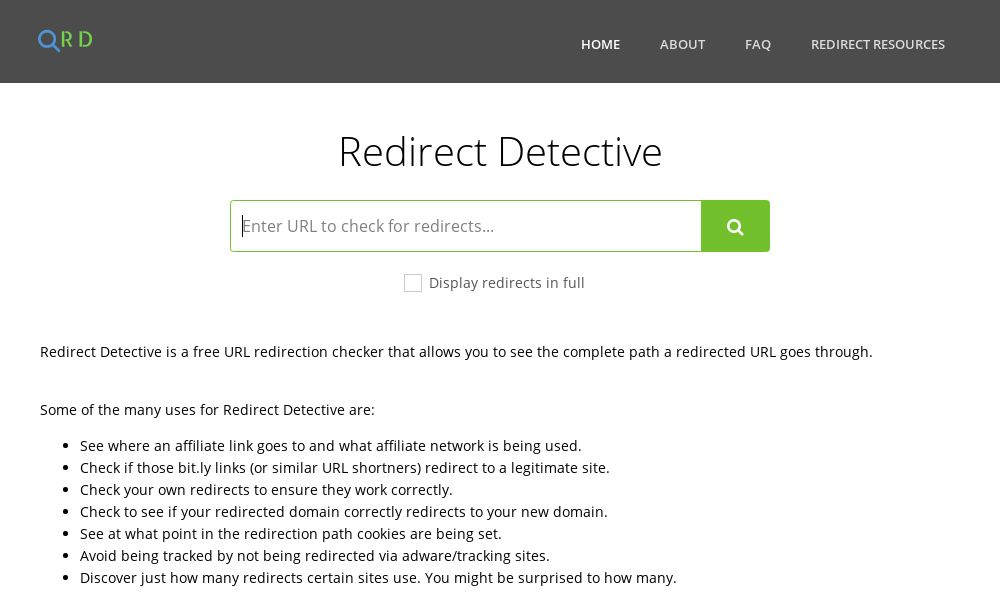Open the FAQ page

tap(758, 44)
